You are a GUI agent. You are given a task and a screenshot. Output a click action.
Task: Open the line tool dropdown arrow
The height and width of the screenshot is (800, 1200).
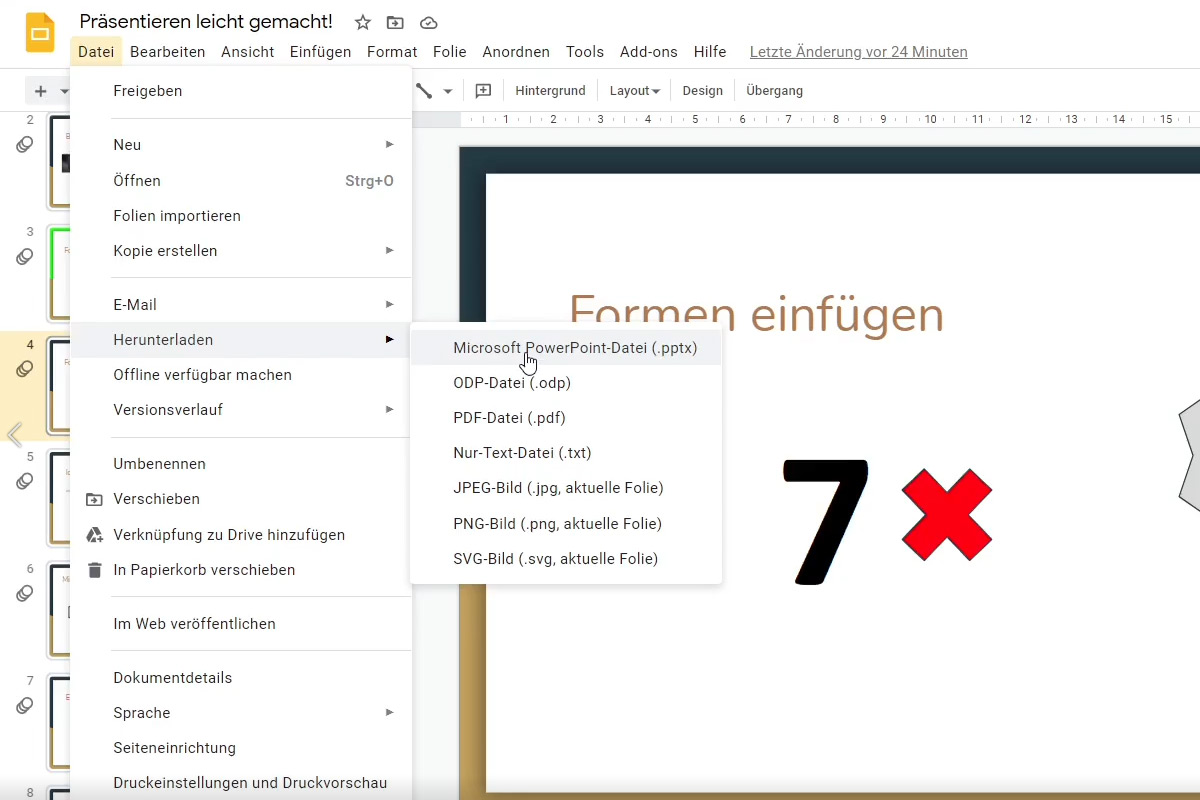tap(448, 91)
